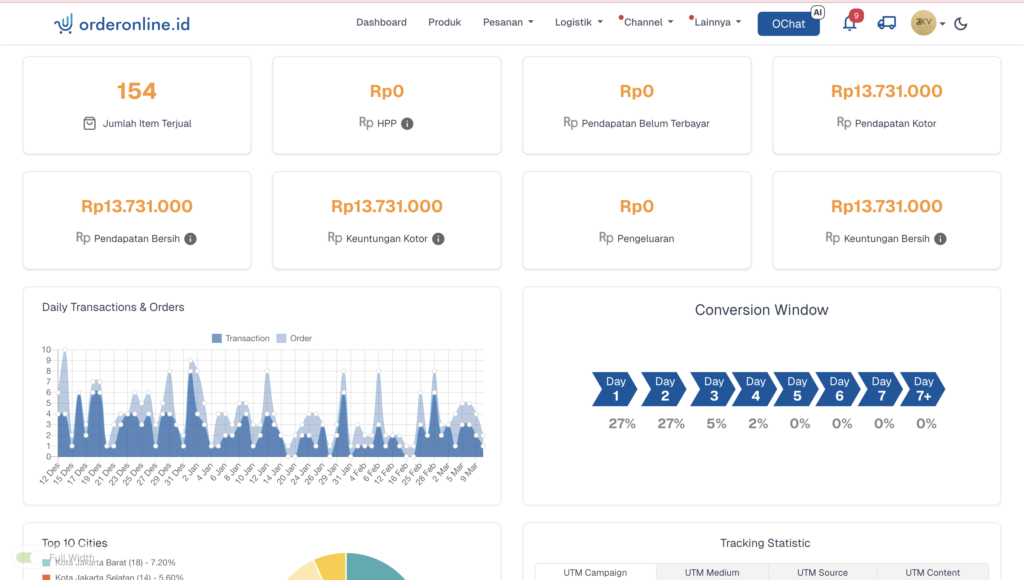The width and height of the screenshot is (1024, 580).
Task: Open the Channel dropdown menu
Action: click(x=648, y=22)
